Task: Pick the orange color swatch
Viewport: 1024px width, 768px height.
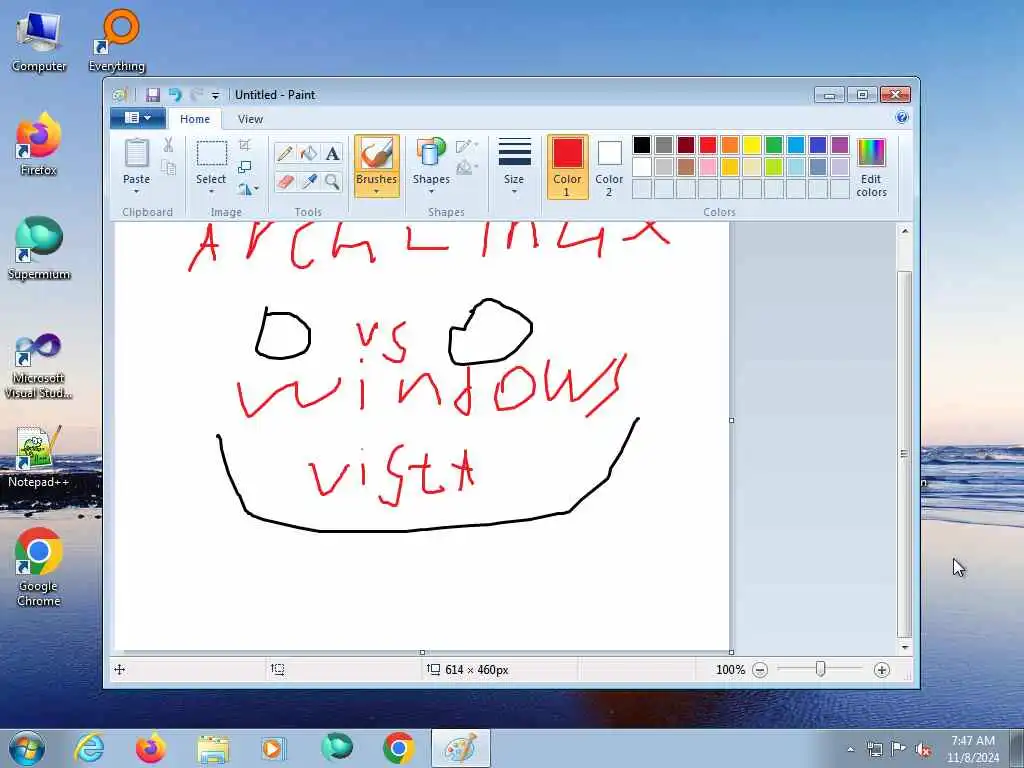Action: 730,145
